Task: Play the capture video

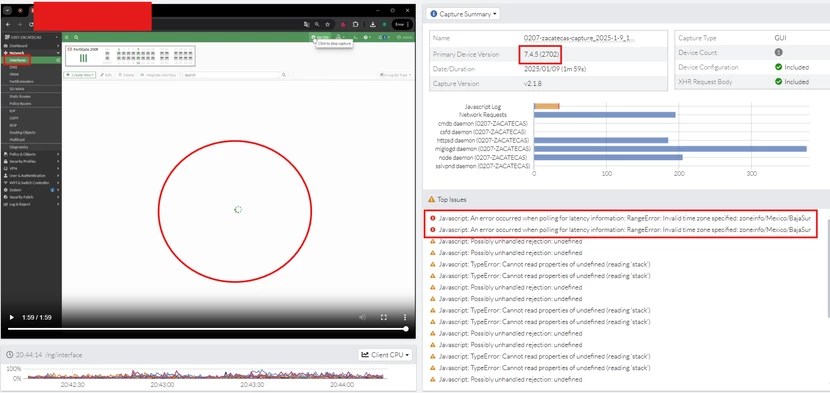Action: pos(12,317)
